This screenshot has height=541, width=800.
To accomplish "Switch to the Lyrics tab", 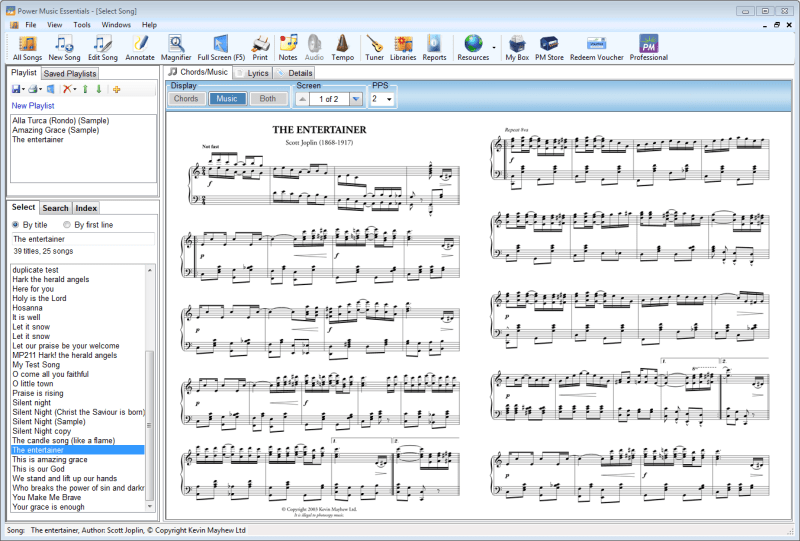I will pyautogui.click(x=257, y=73).
